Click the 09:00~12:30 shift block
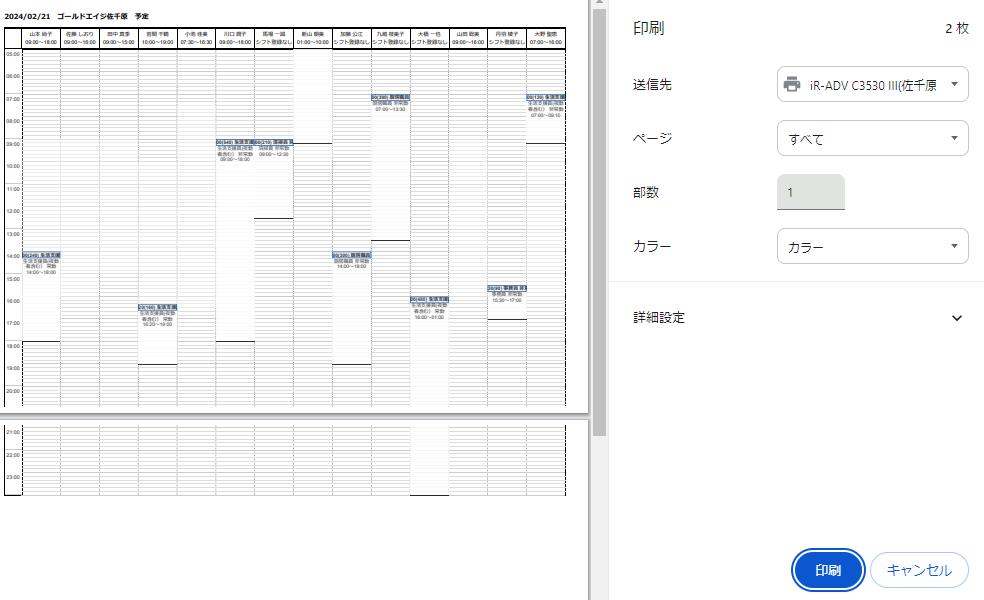The width and height of the screenshot is (984, 600). (x=273, y=149)
